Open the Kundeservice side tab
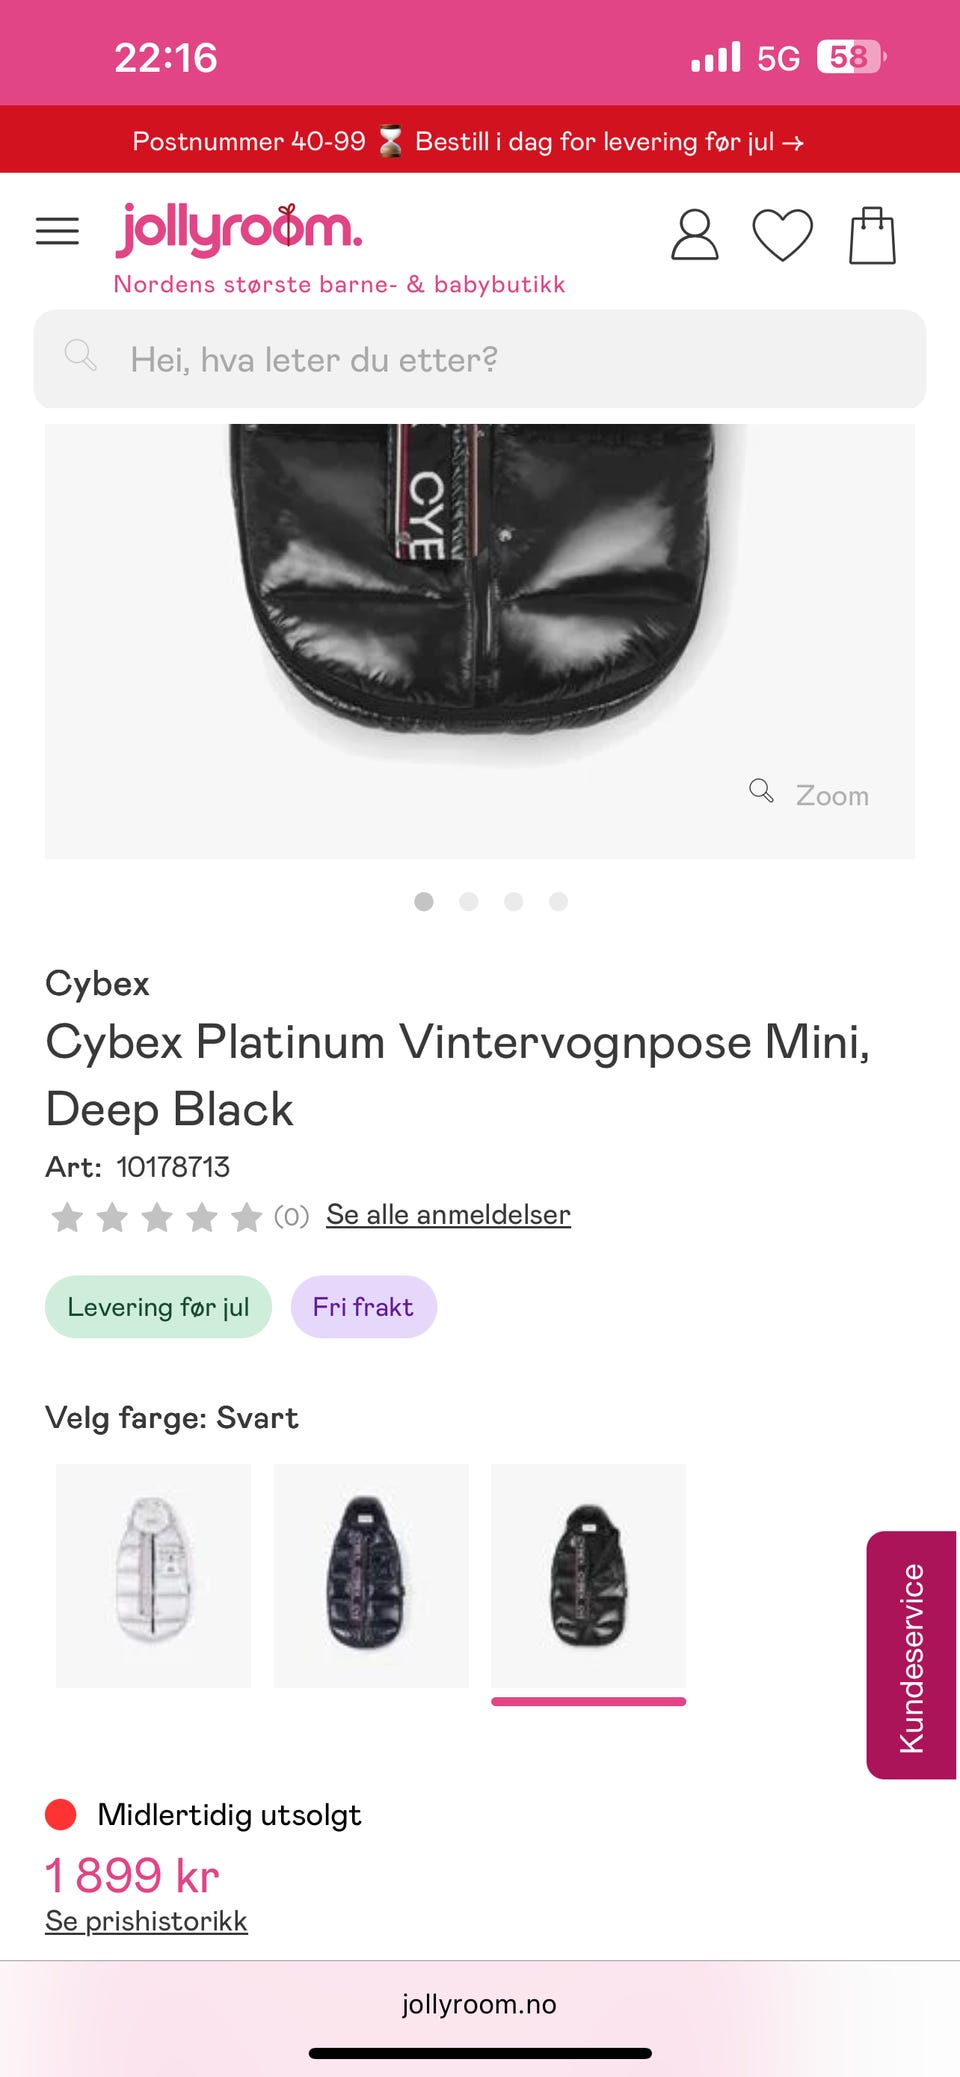The height and width of the screenshot is (2077, 960). pyautogui.click(x=911, y=1655)
